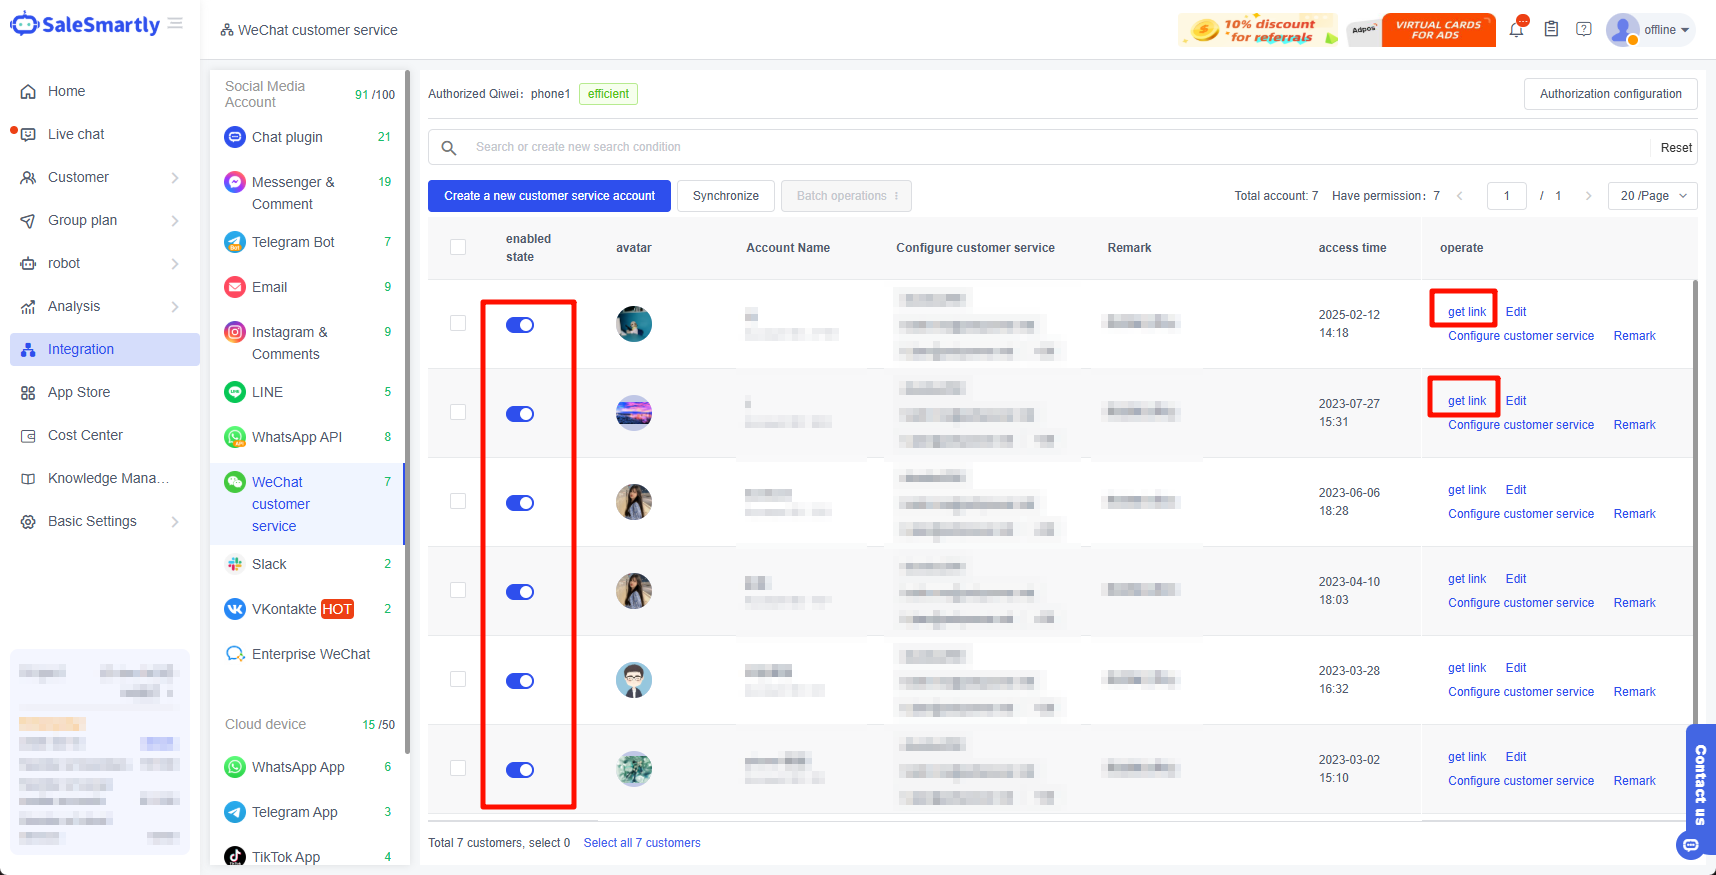Collapse sidebar with the hamburger icon
1716x875 pixels.
(x=175, y=23)
